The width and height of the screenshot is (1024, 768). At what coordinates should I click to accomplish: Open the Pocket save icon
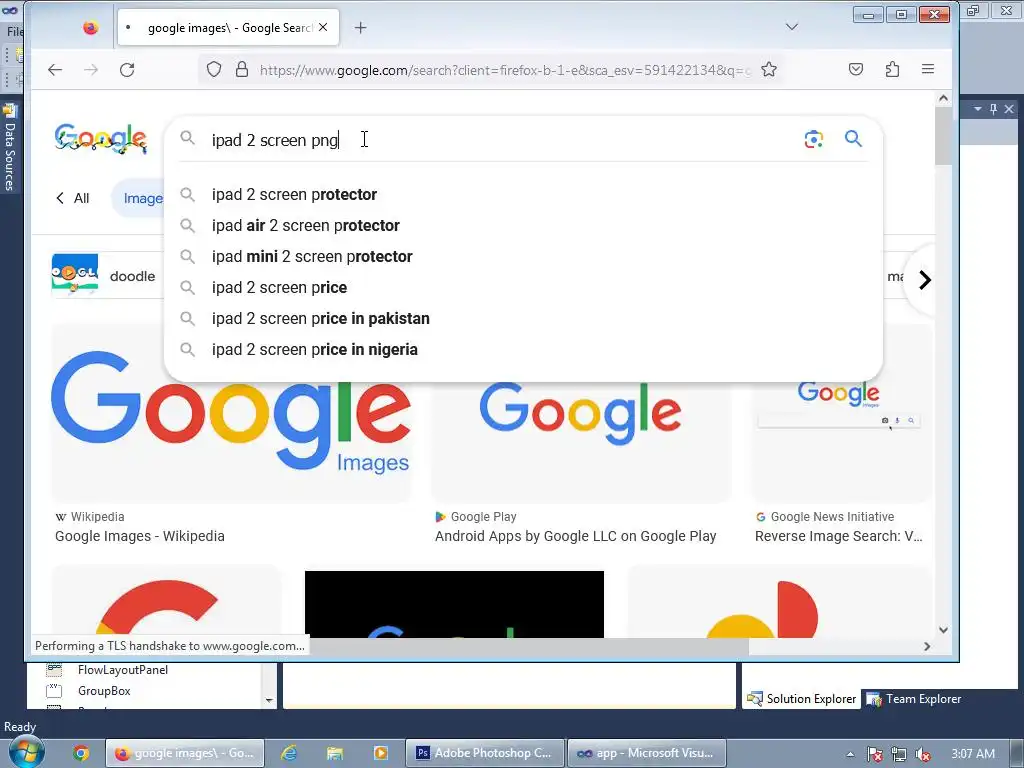(856, 69)
